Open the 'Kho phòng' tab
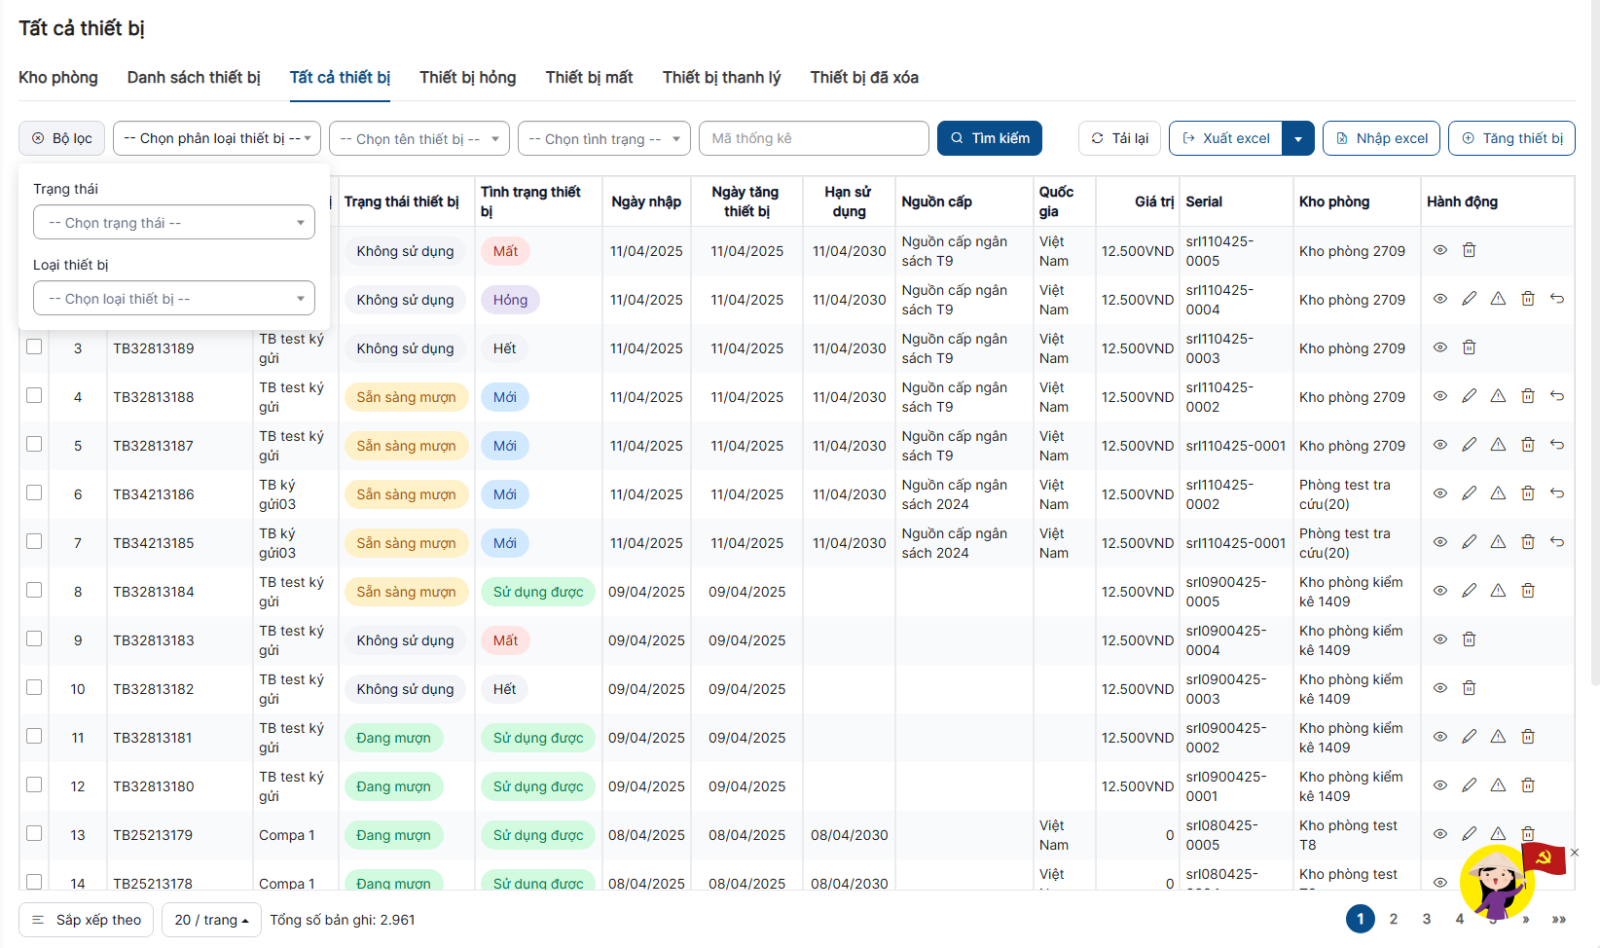The image size is (1600, 948). pos(58,77)
